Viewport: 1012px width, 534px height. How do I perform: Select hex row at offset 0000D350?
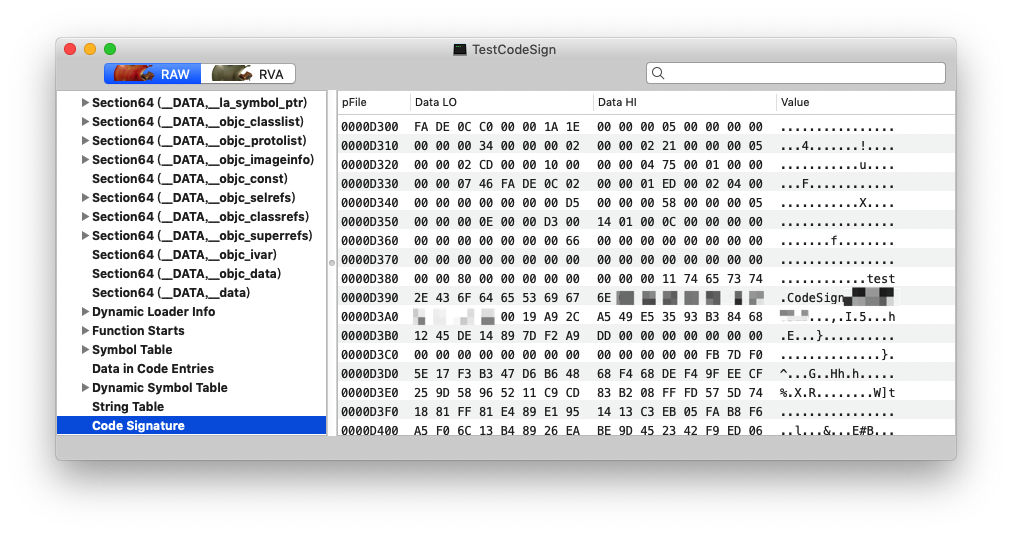point(646,221)
